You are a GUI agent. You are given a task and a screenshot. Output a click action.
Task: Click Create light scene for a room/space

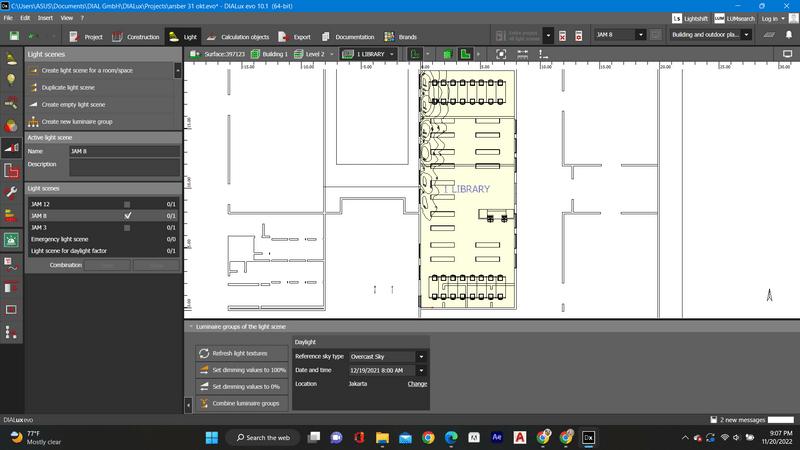[x=101, y=70]
